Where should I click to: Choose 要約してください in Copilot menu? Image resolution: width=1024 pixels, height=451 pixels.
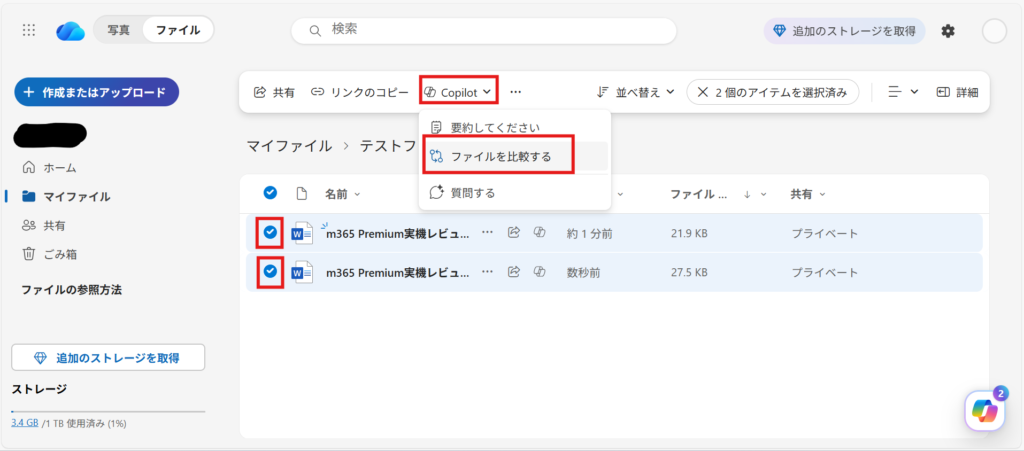click(x=495, y=128)
